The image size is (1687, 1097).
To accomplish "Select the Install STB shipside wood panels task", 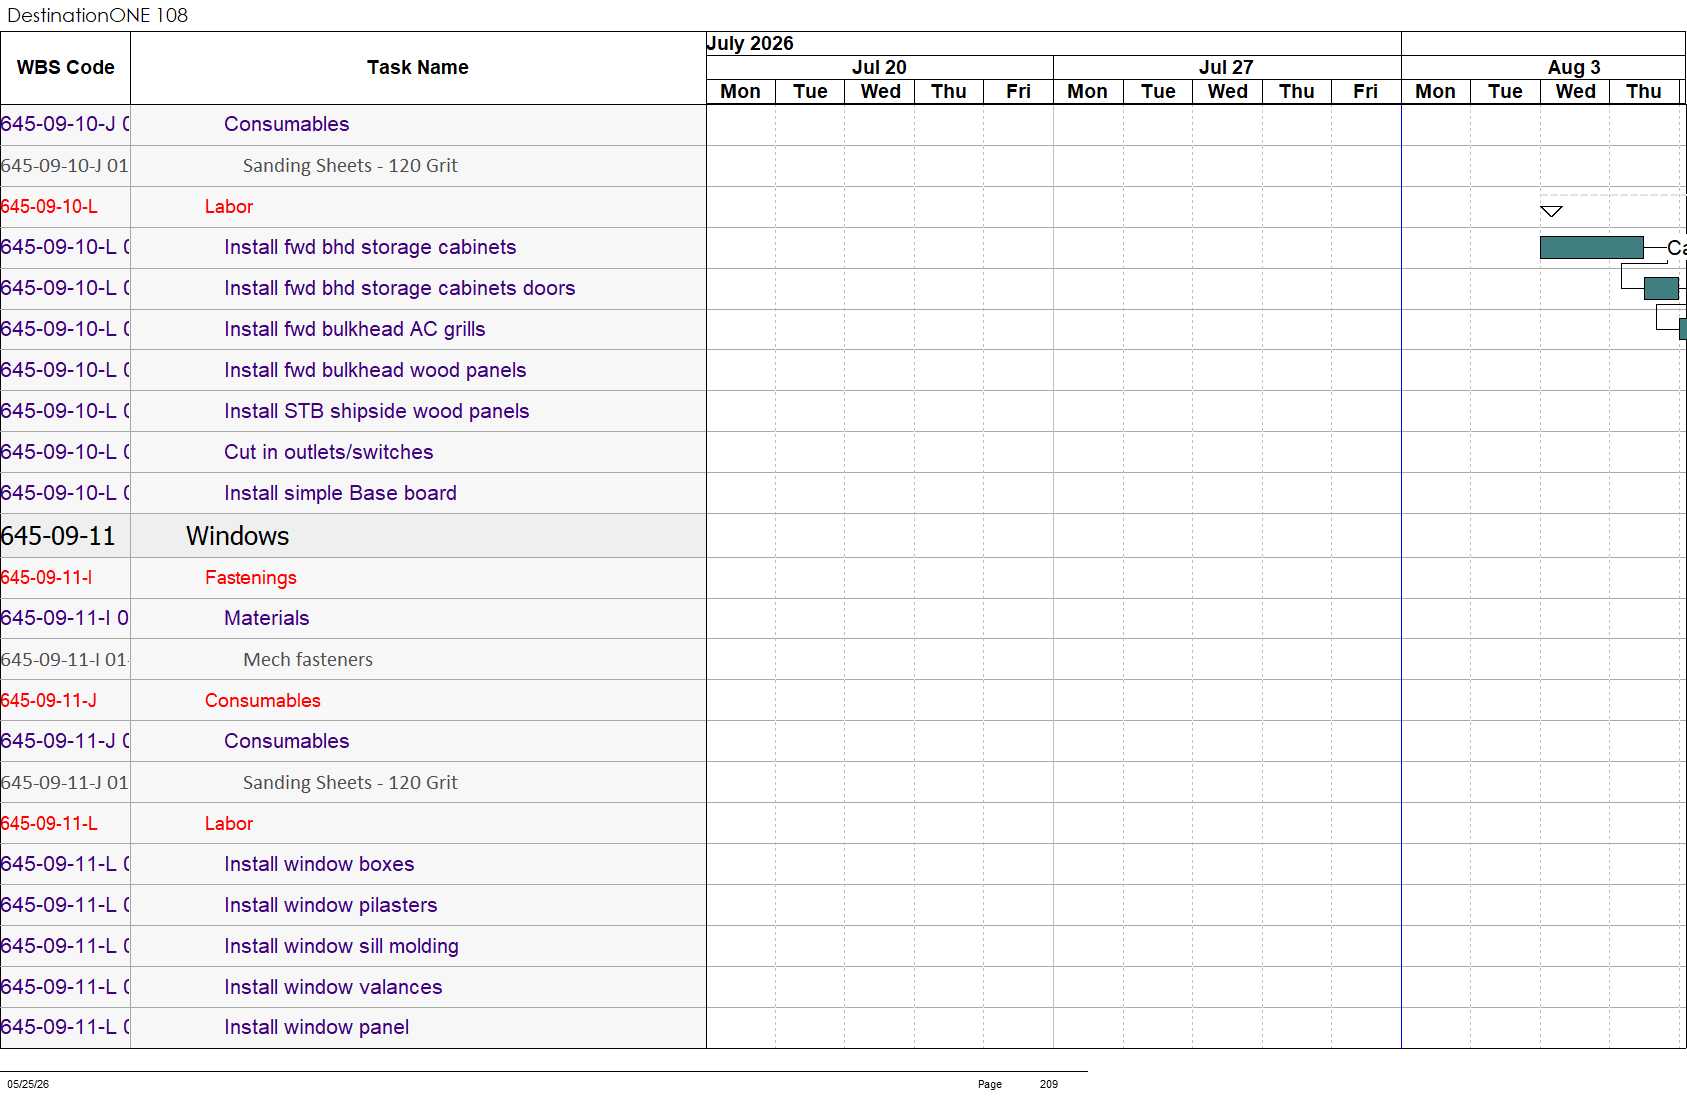I will [377, 411].
